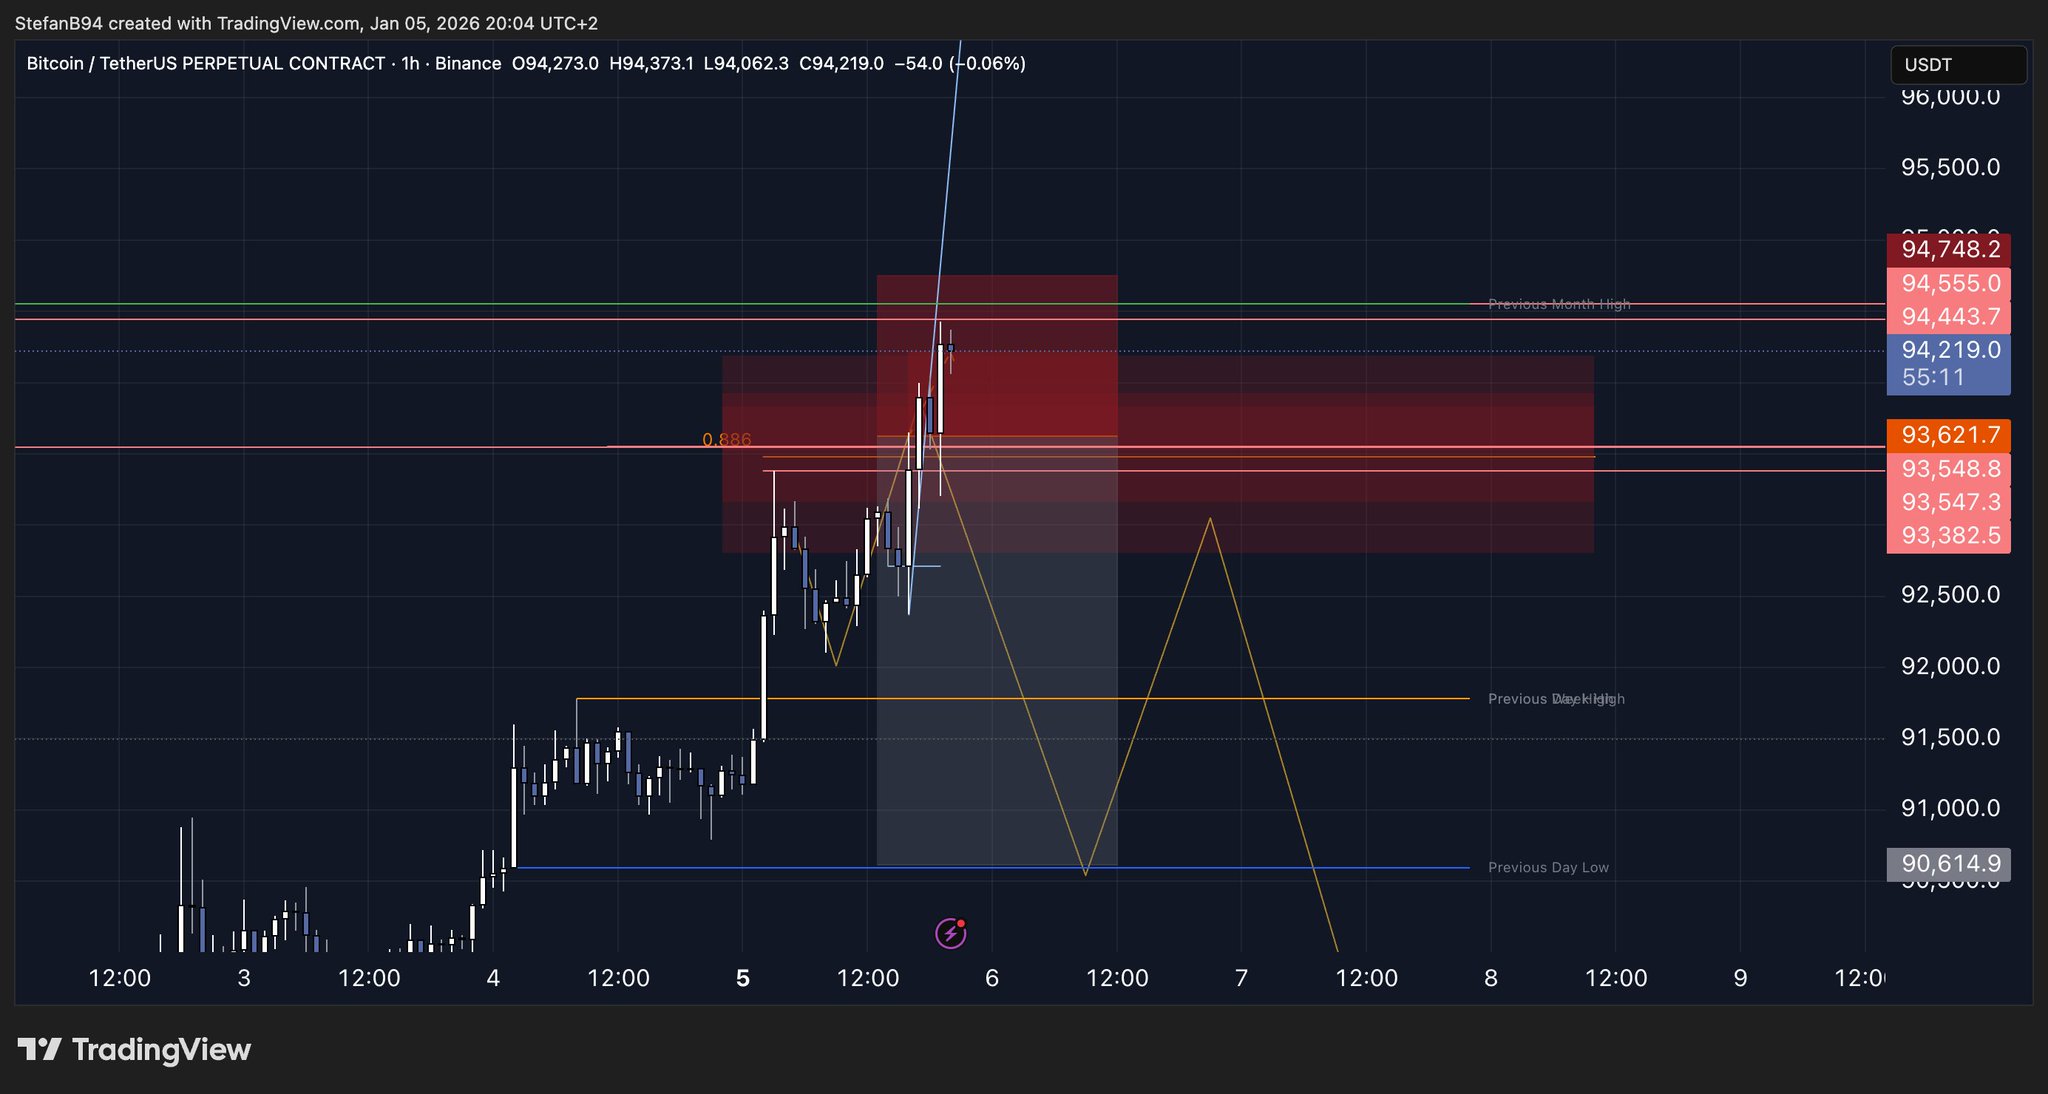Click the TradingView logo at bottom left
The width and height of the screenshot is (2048, 1094).
tap(134, 1050)
